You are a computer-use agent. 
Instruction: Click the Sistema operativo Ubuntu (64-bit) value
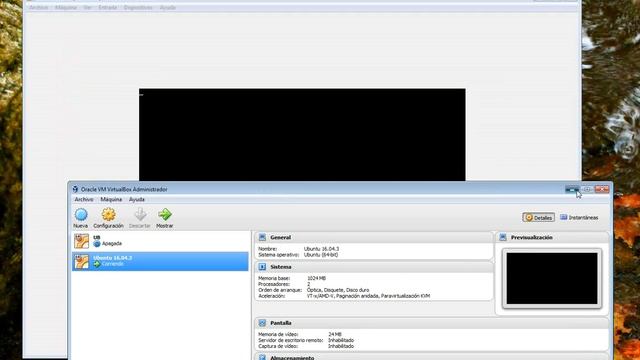tap(321, 255)
